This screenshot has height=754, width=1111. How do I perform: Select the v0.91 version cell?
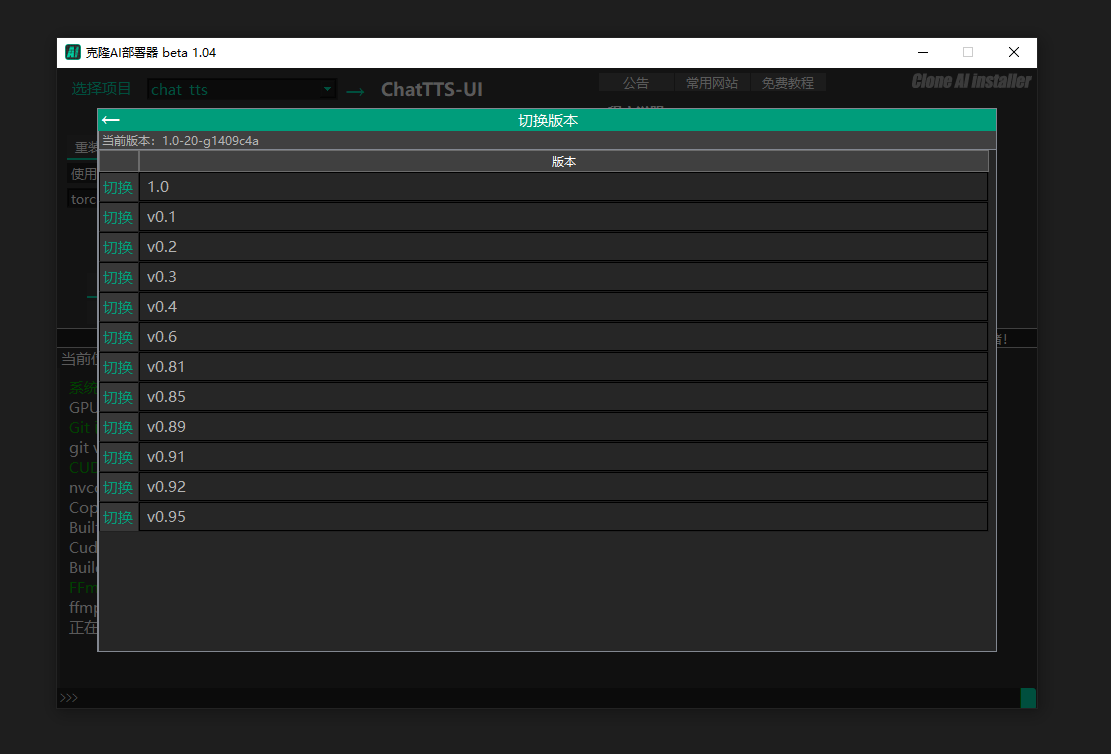[563, 457]
